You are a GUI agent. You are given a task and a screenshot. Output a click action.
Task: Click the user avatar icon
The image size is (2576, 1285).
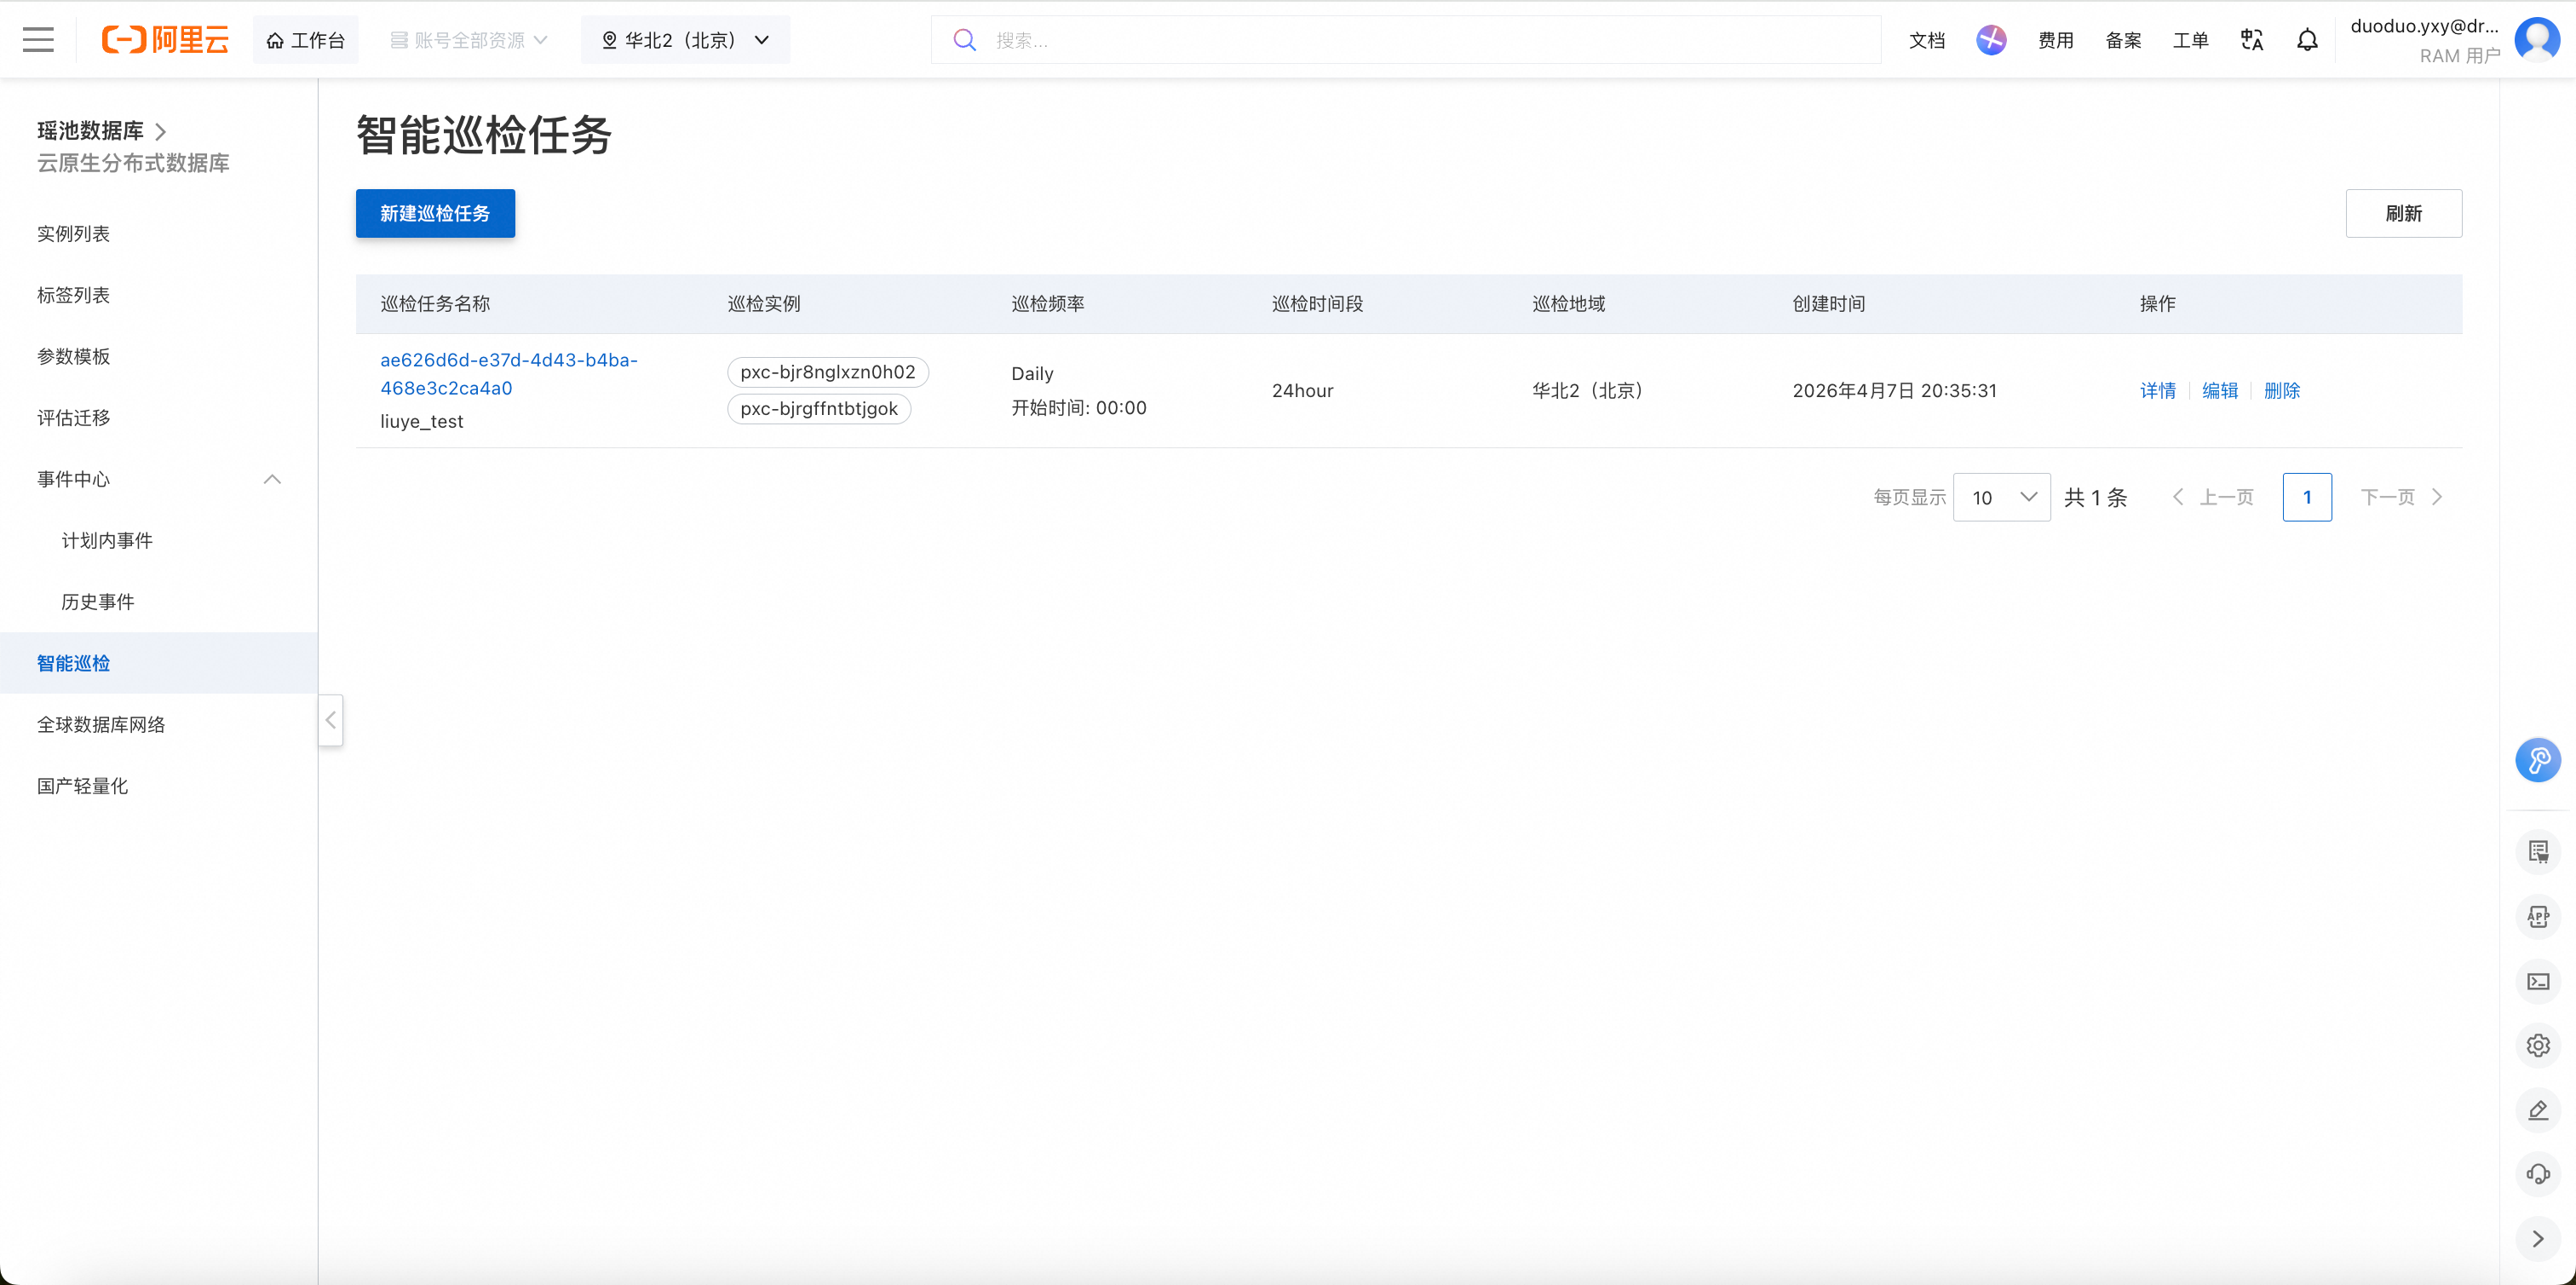click(x=2536, y=40)
